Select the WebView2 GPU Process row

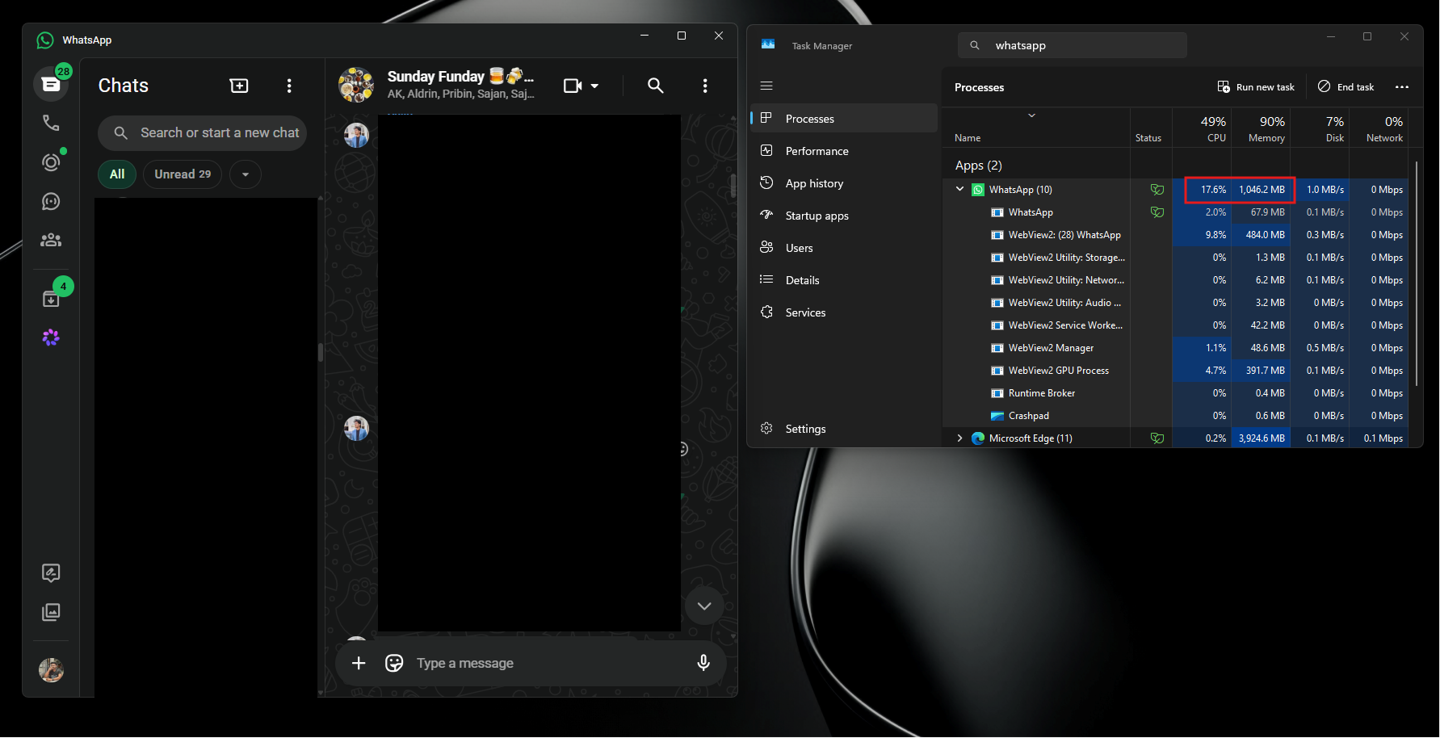click(1175, 370)
